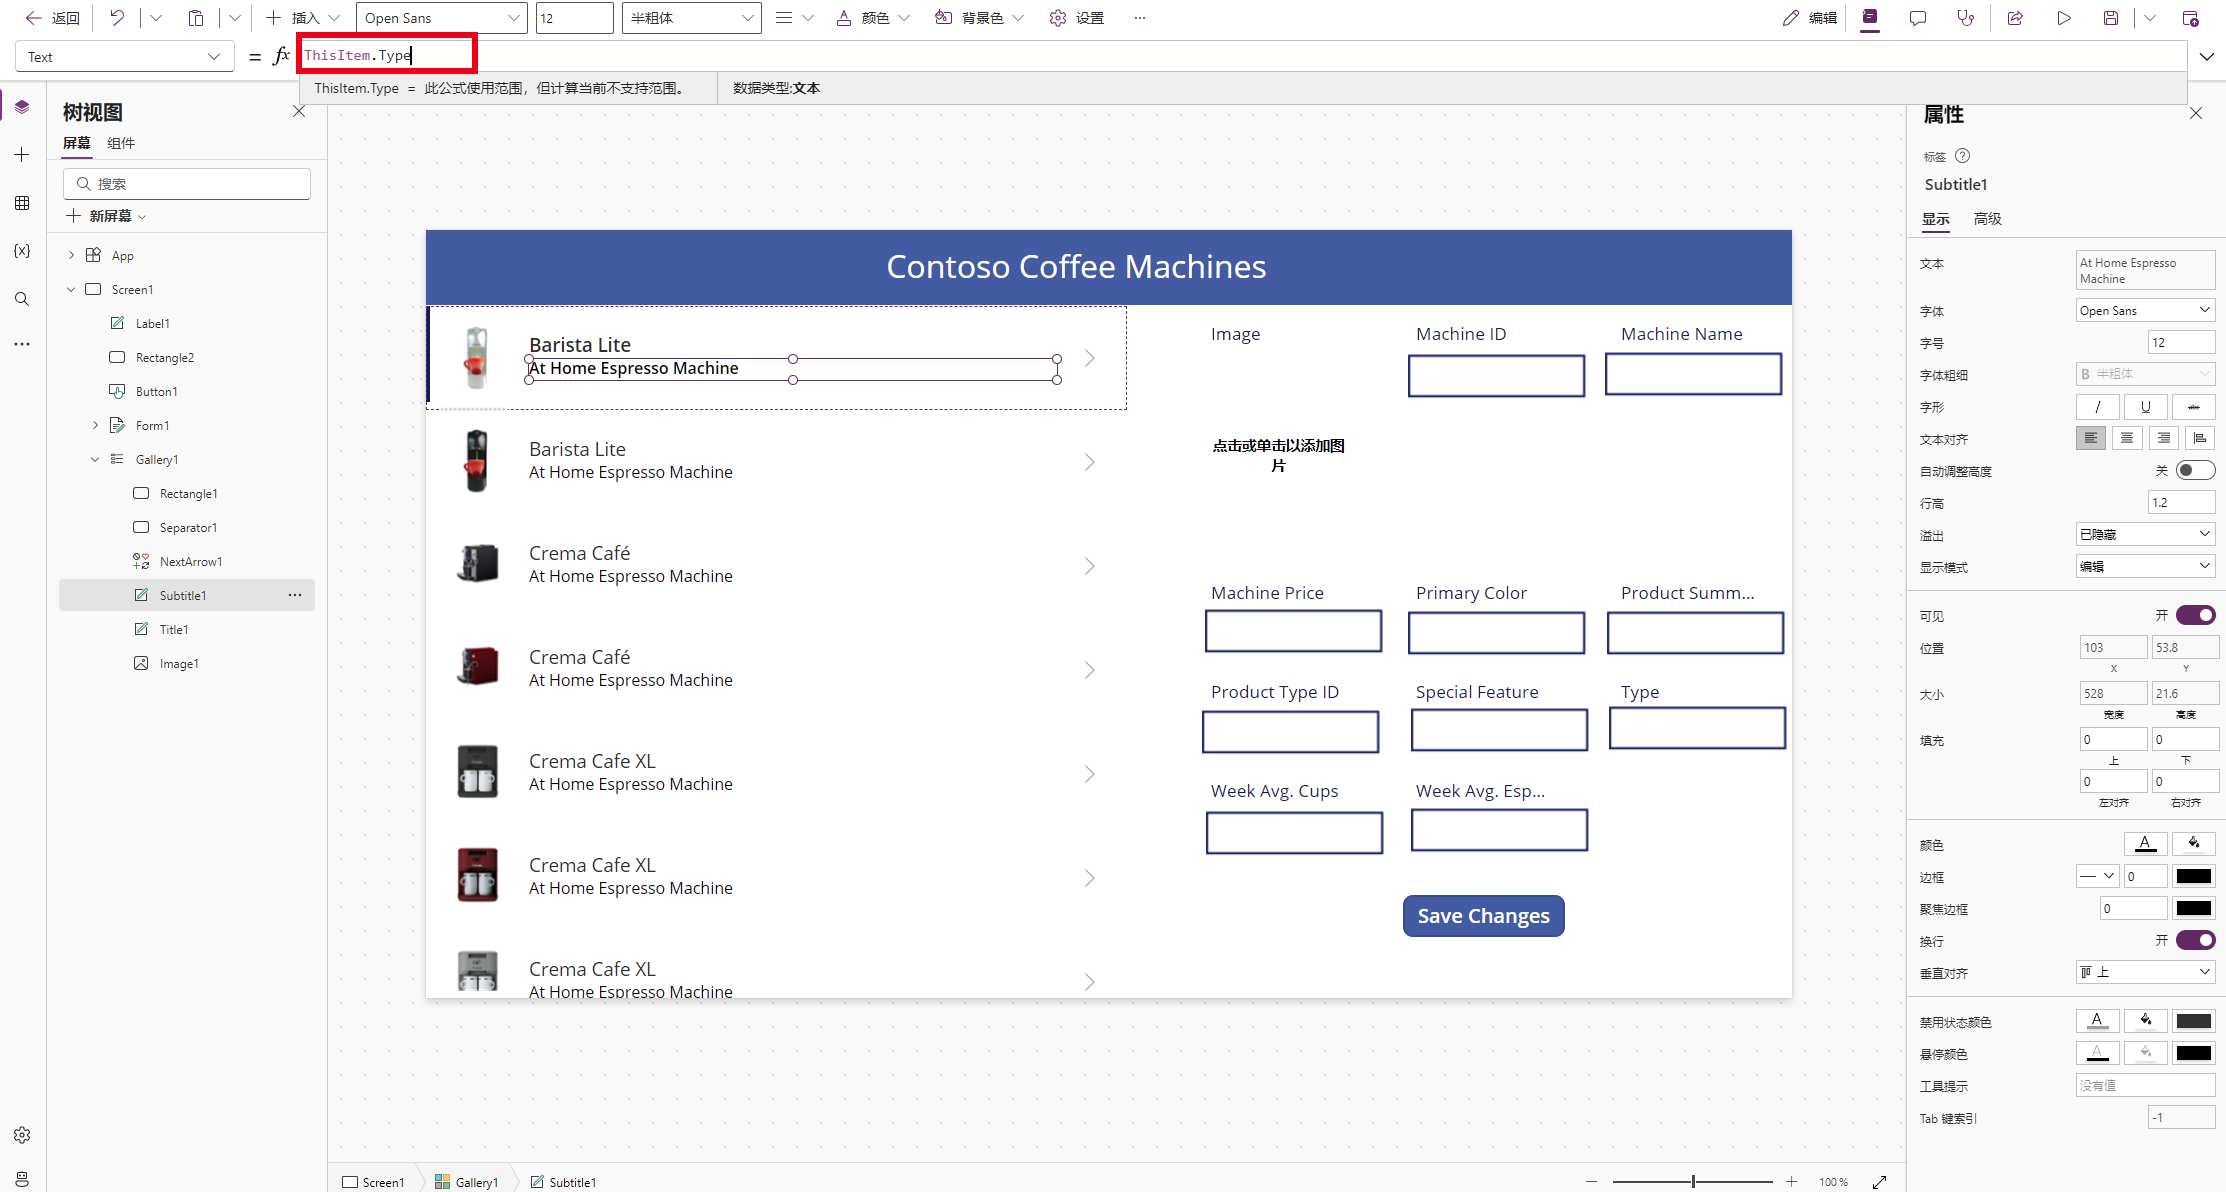Open the Text property selector dropdown
2226x1192 pixels.
click(x=124, y=57)
